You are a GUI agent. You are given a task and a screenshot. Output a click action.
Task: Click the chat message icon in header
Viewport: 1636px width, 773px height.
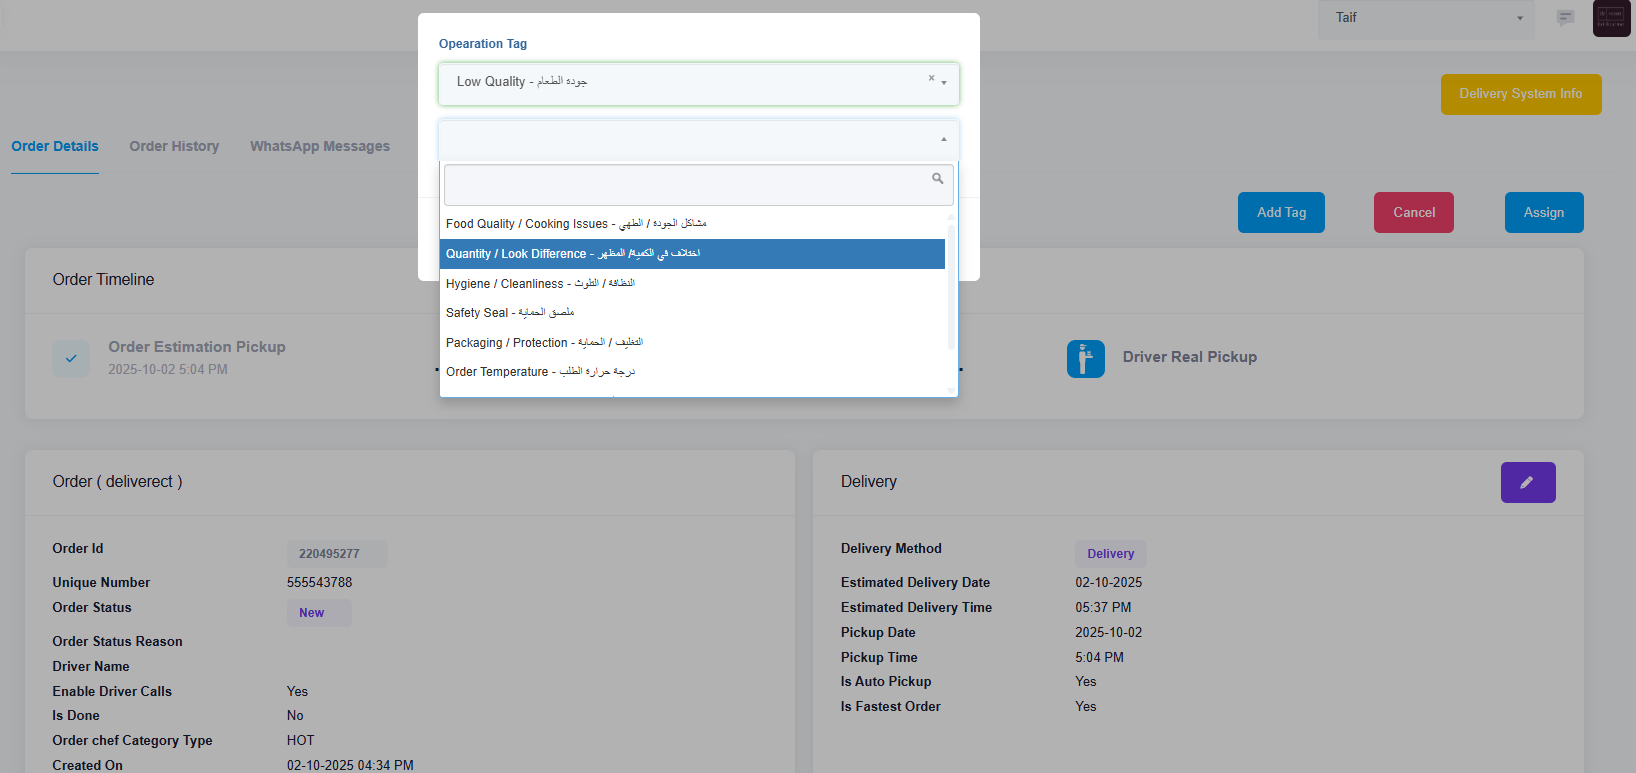(1565, 18)
